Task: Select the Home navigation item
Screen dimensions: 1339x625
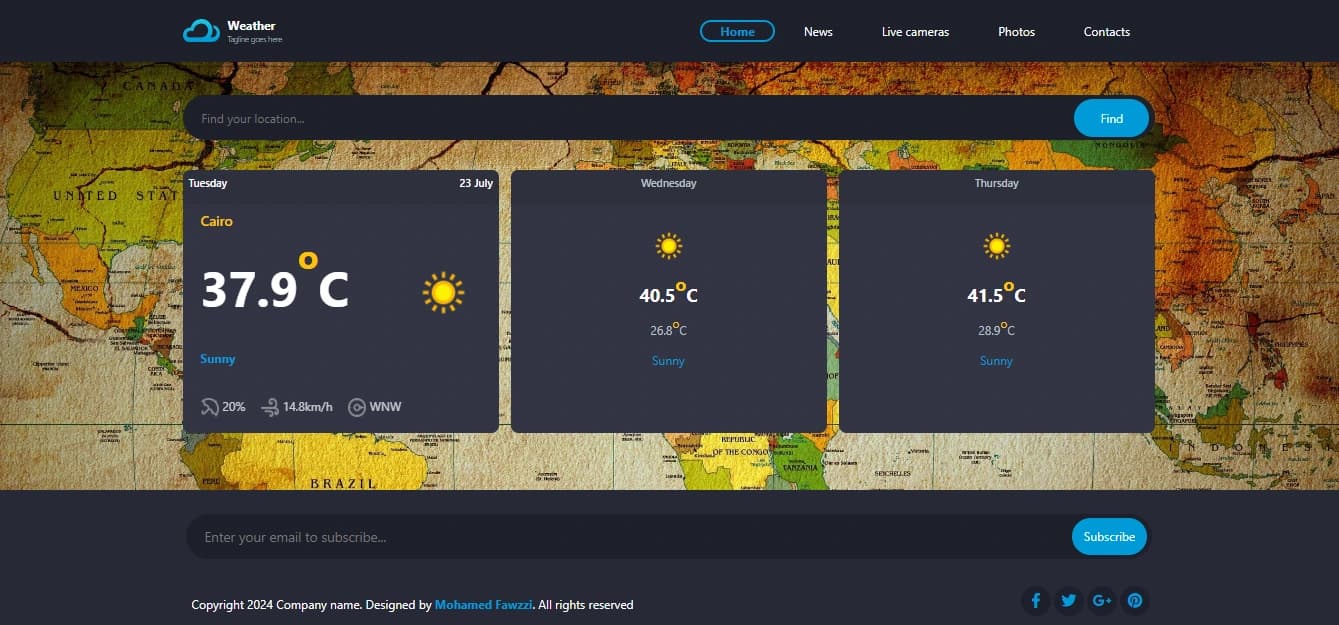Action: point(737,31)
